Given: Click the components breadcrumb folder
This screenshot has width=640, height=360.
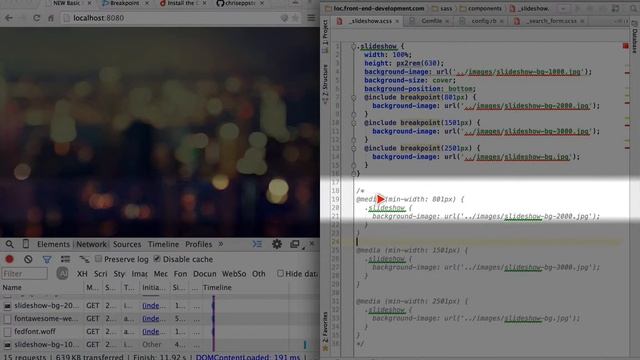Looking at the screenshot, I should pos(480,9).
